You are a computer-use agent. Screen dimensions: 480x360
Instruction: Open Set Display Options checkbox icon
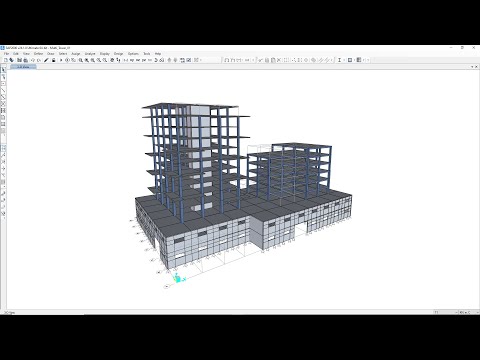189,60
